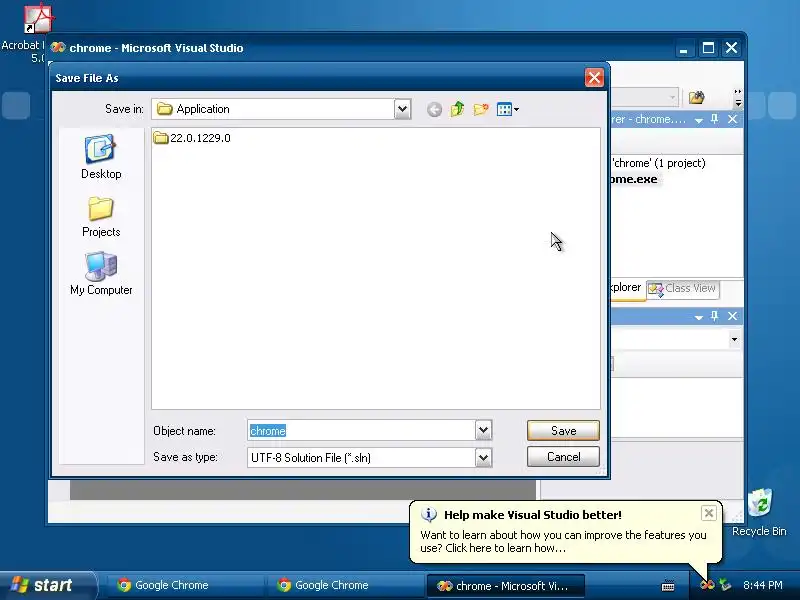Click the Visual Studio tray icon

[x=707, y=585]
